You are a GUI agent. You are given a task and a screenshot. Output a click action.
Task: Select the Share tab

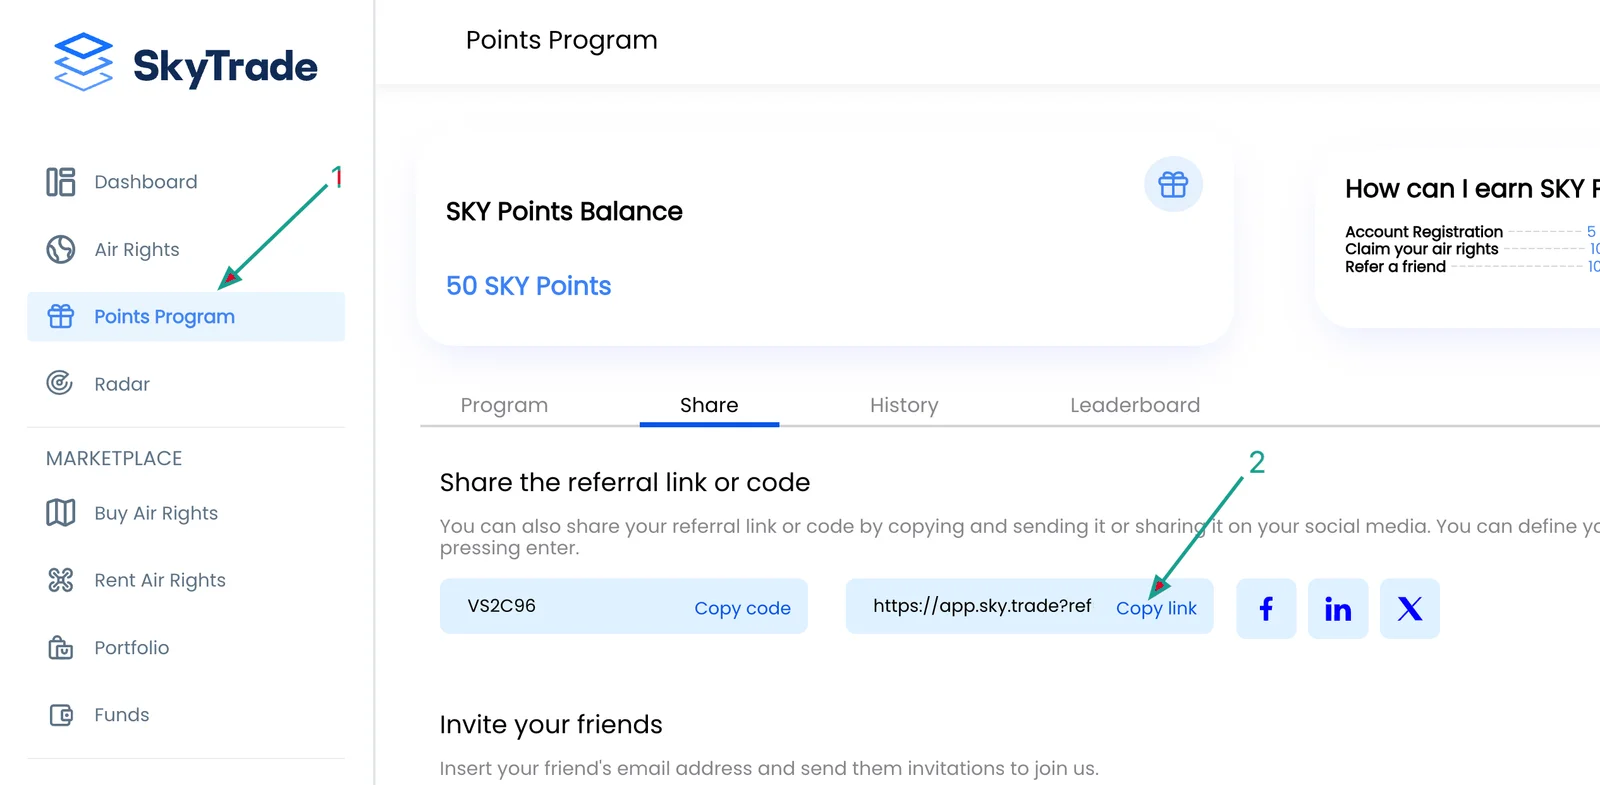(x=709, y=405)
